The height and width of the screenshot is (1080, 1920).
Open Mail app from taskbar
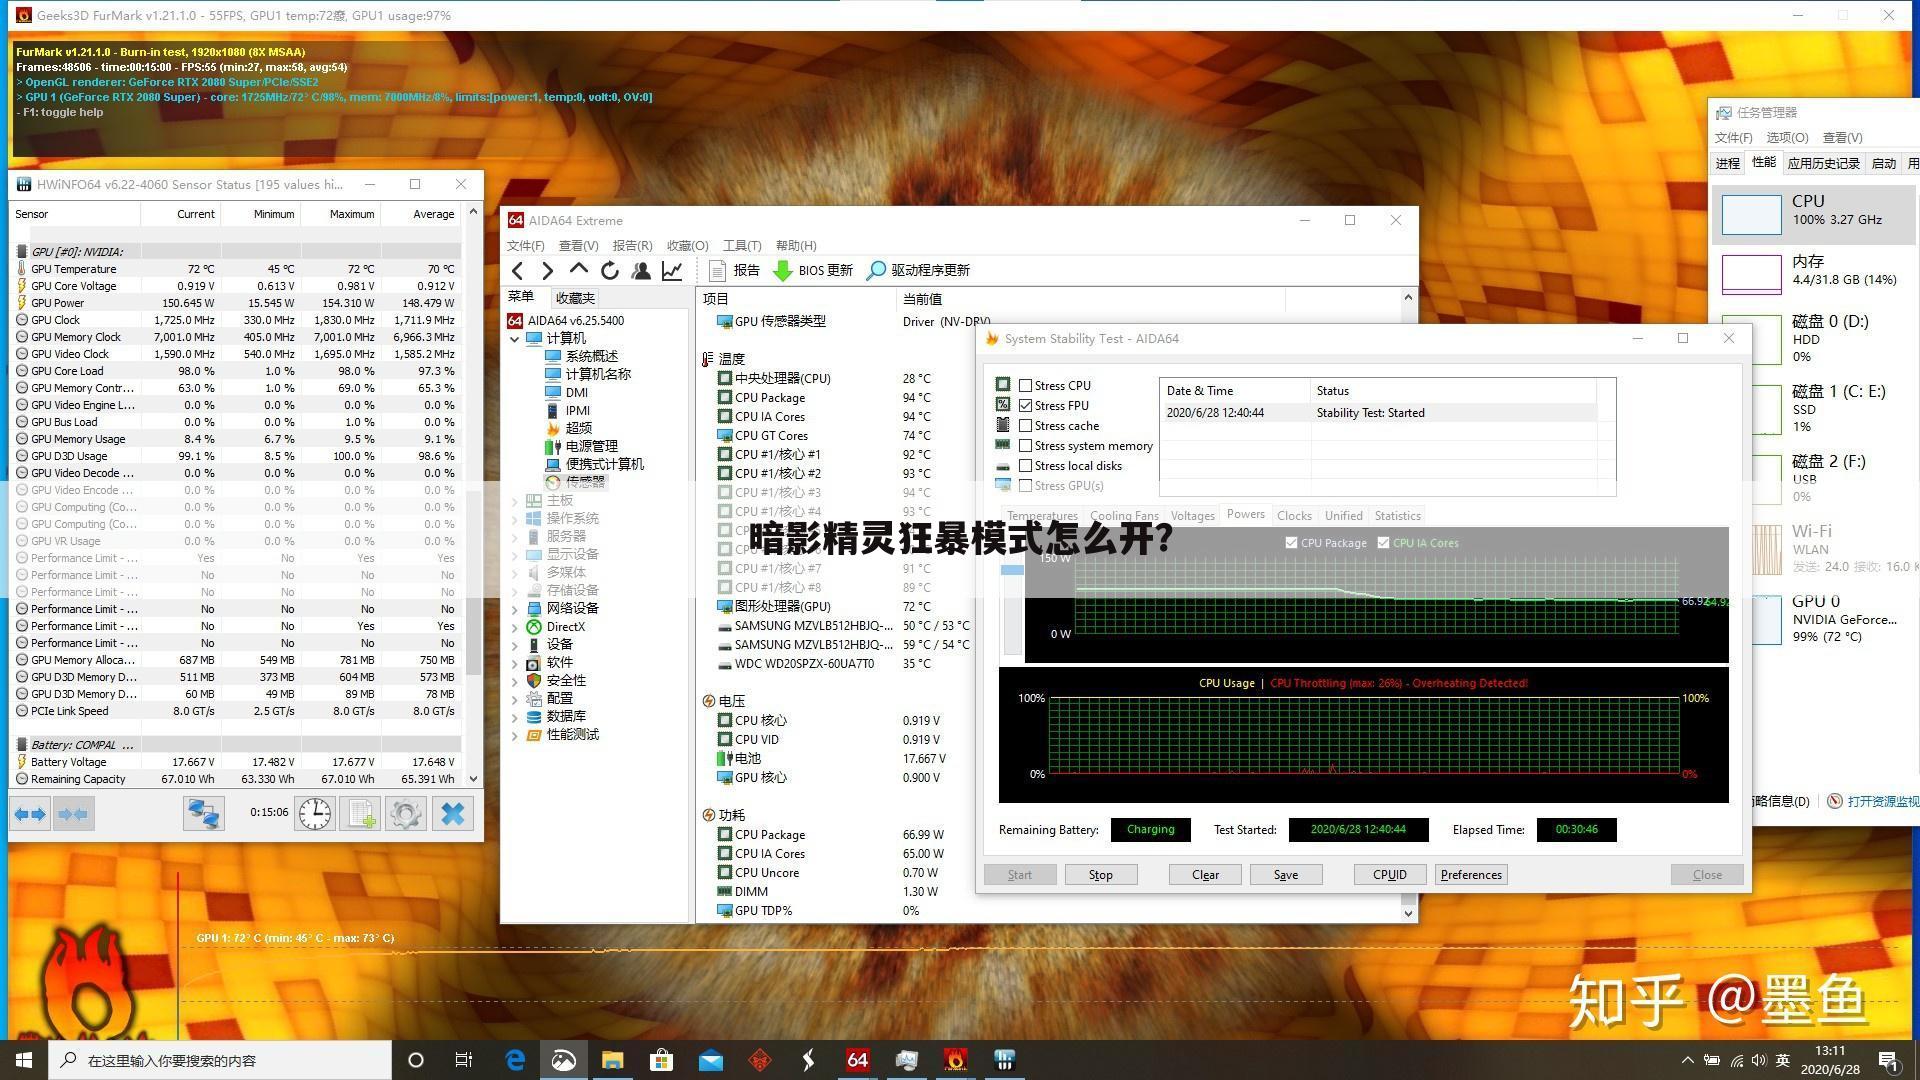tap(710, 1060)
